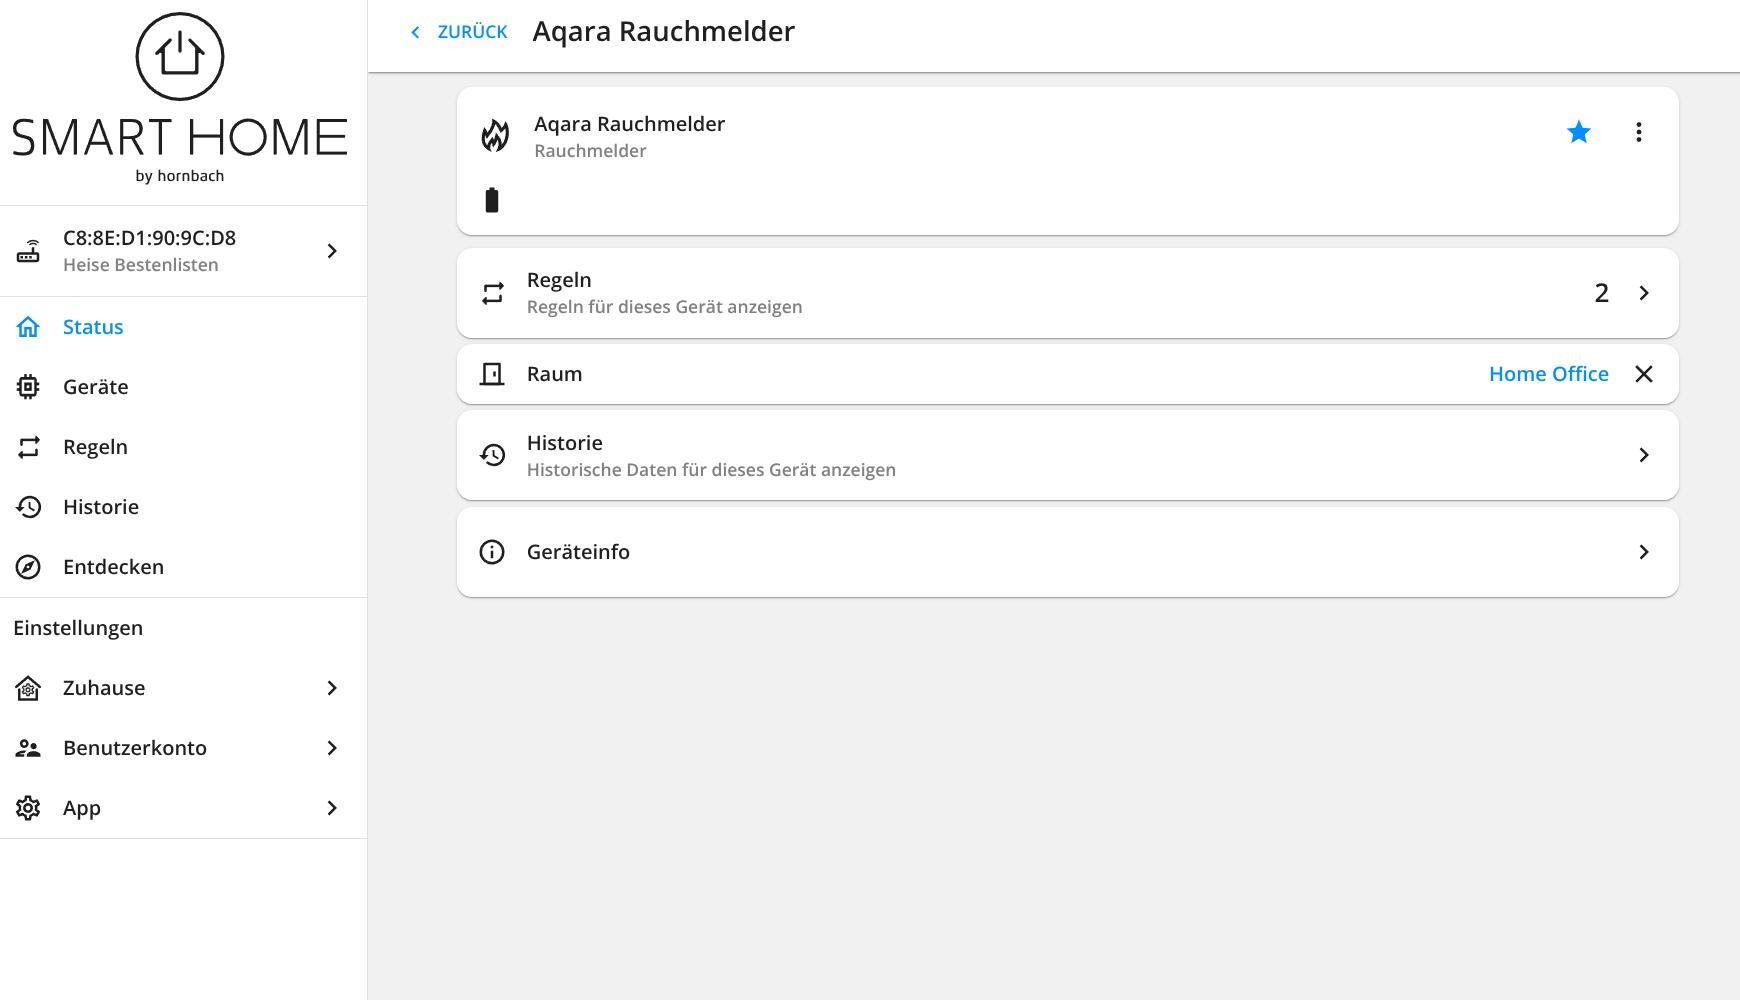Click the Smart Home house logo
1740x1000 pixels.
[x=180, y=57]
